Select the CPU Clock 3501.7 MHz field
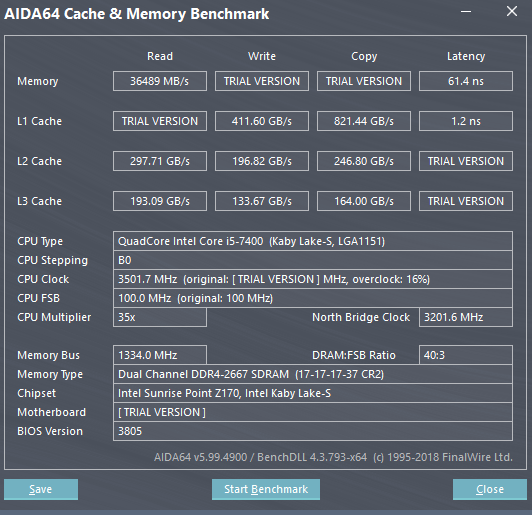This screenshot has width=532, height=515. (x=313, y=279)
